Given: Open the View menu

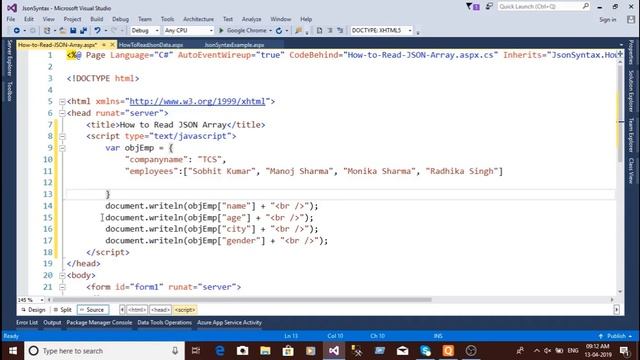Looking at the screenshot, I should coord(49,19).
